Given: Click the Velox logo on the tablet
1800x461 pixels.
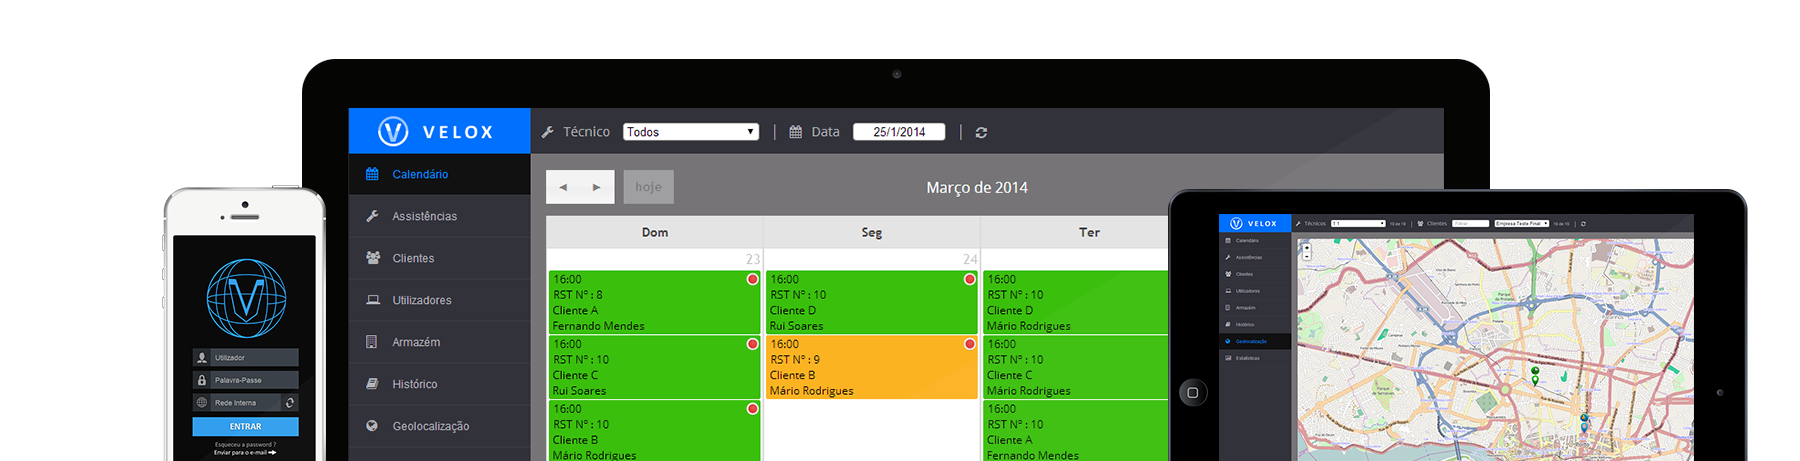Looking at the screenshot, I should (x=1254, y=224).
